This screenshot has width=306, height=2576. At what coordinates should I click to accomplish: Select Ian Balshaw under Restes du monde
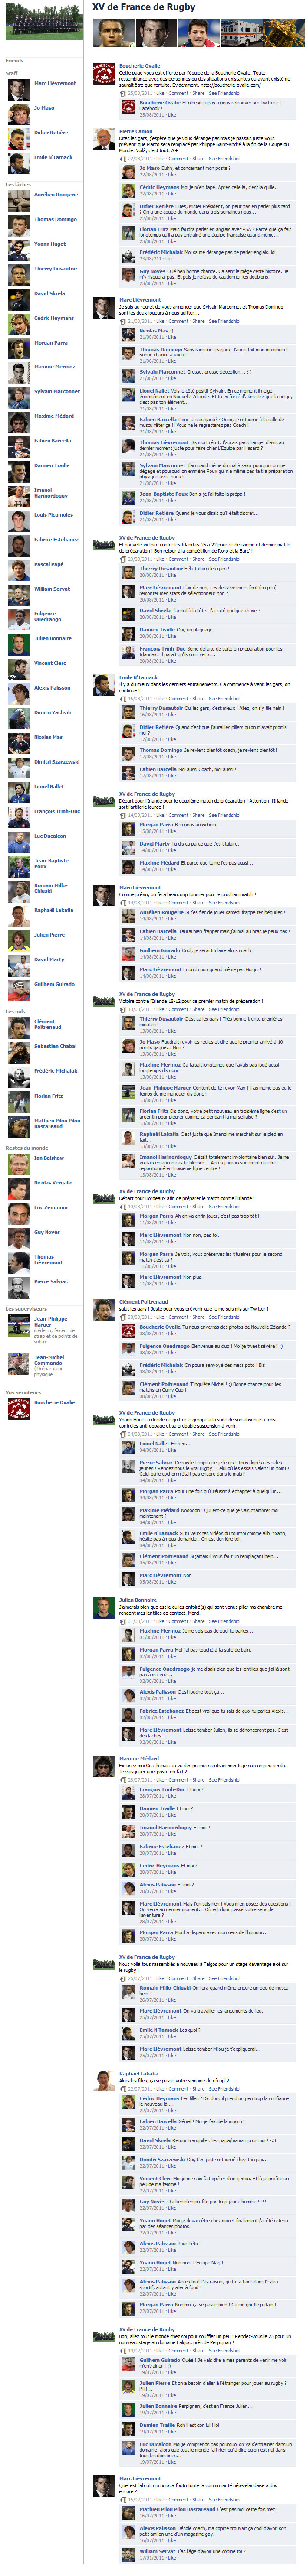coord(49,1158)
